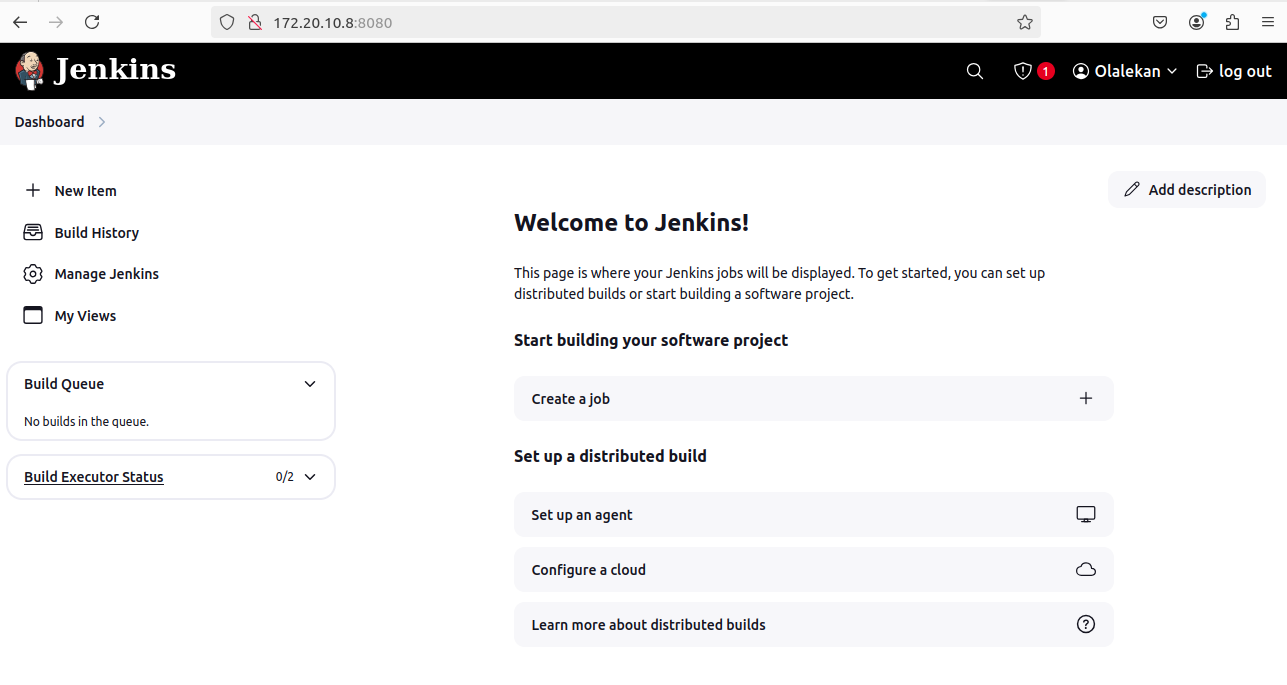
Task: Click the Add description button
Action: tap(1187, 190)
